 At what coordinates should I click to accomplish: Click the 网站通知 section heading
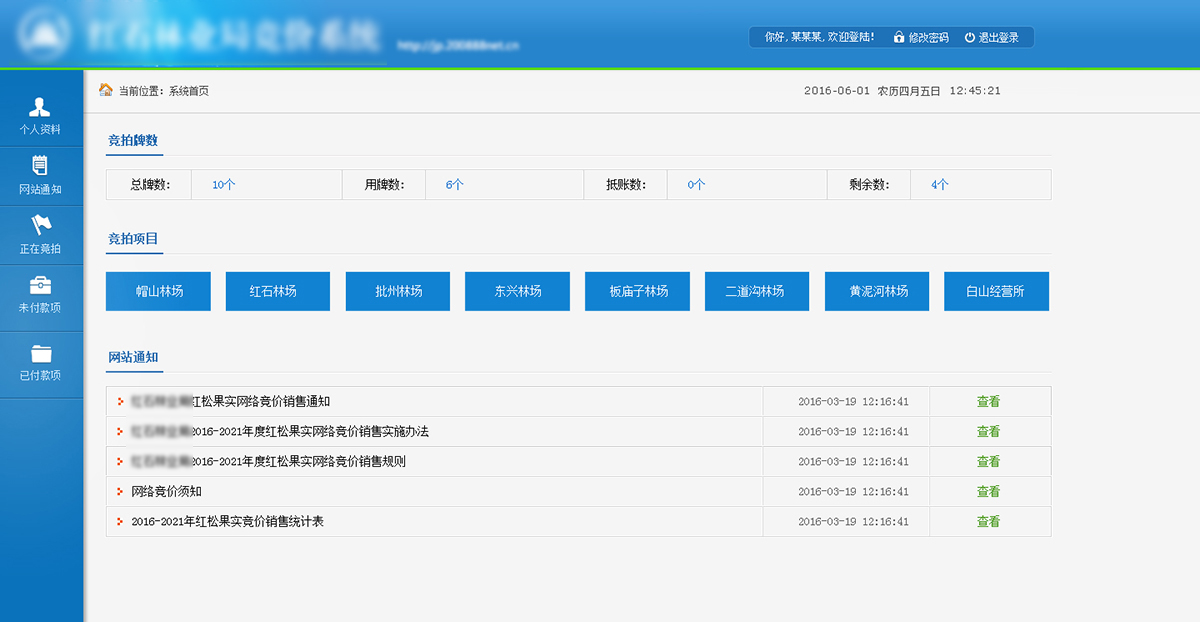133,357
